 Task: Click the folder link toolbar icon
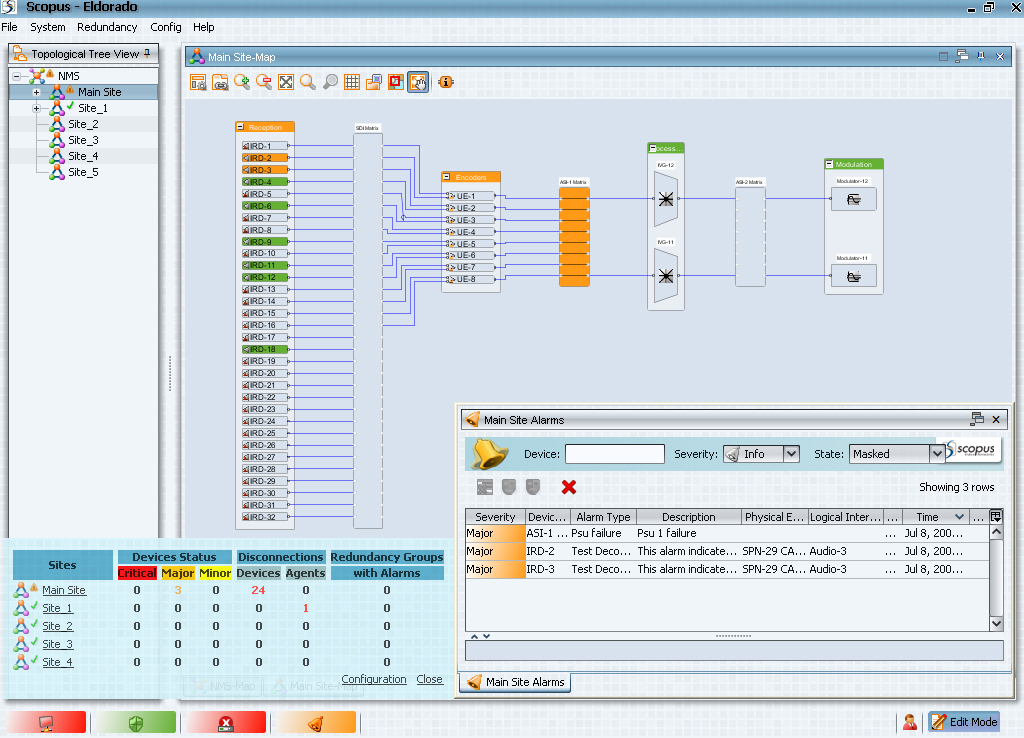(220, 82)
